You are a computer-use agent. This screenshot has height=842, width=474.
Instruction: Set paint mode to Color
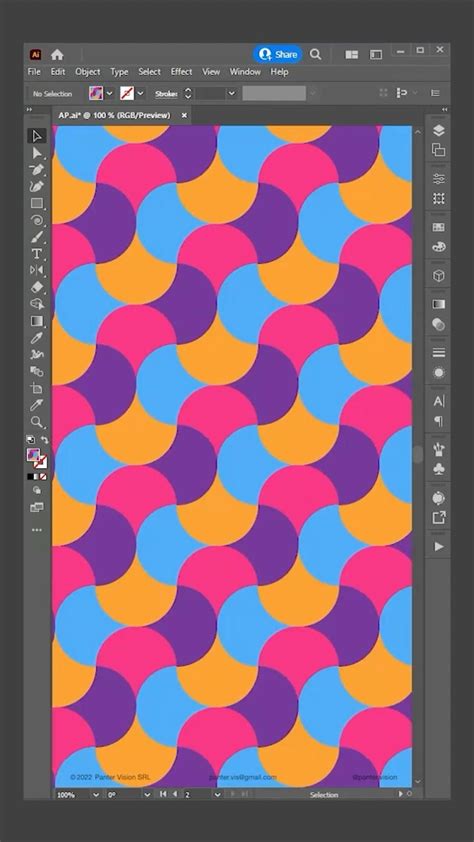(30, 476)
